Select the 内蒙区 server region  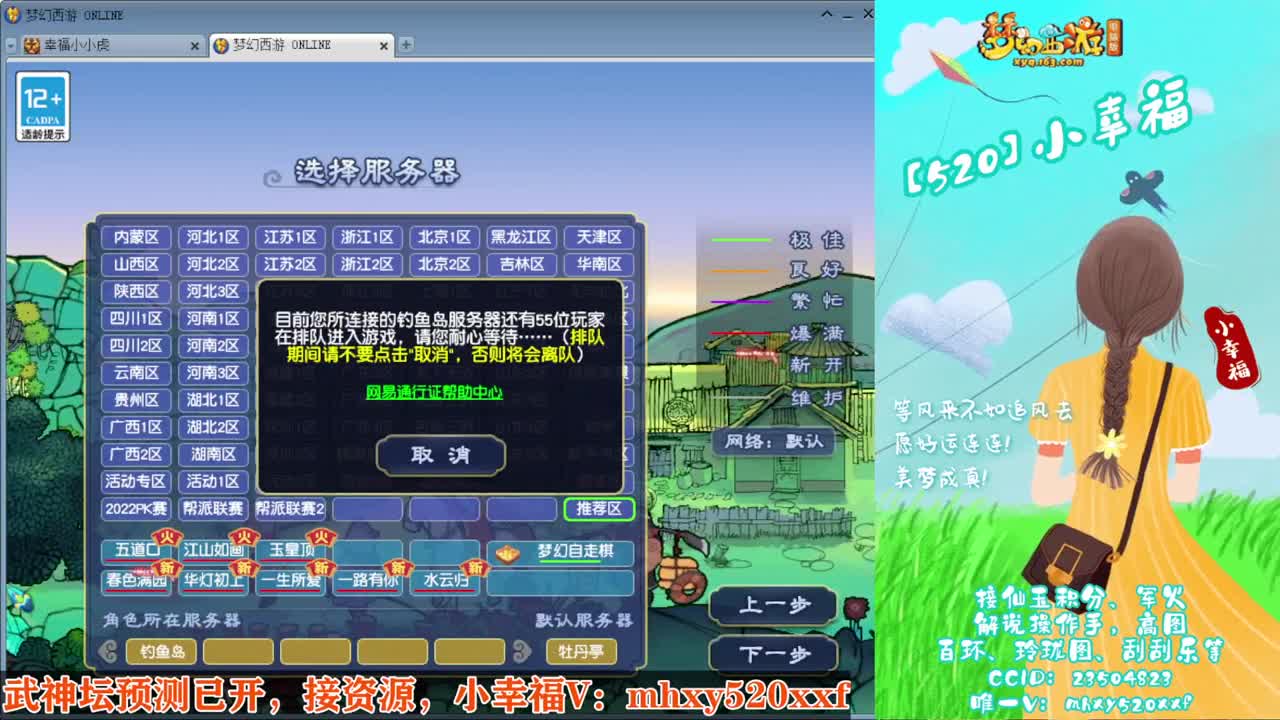click(136, 237)
